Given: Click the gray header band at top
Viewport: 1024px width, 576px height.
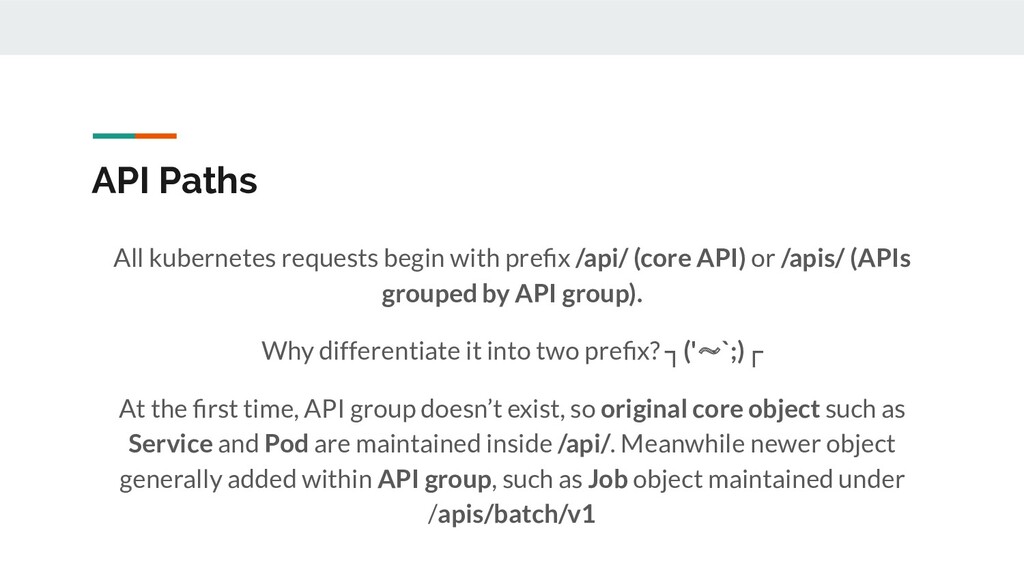Looking at the screenshot, I should [512, 27].
